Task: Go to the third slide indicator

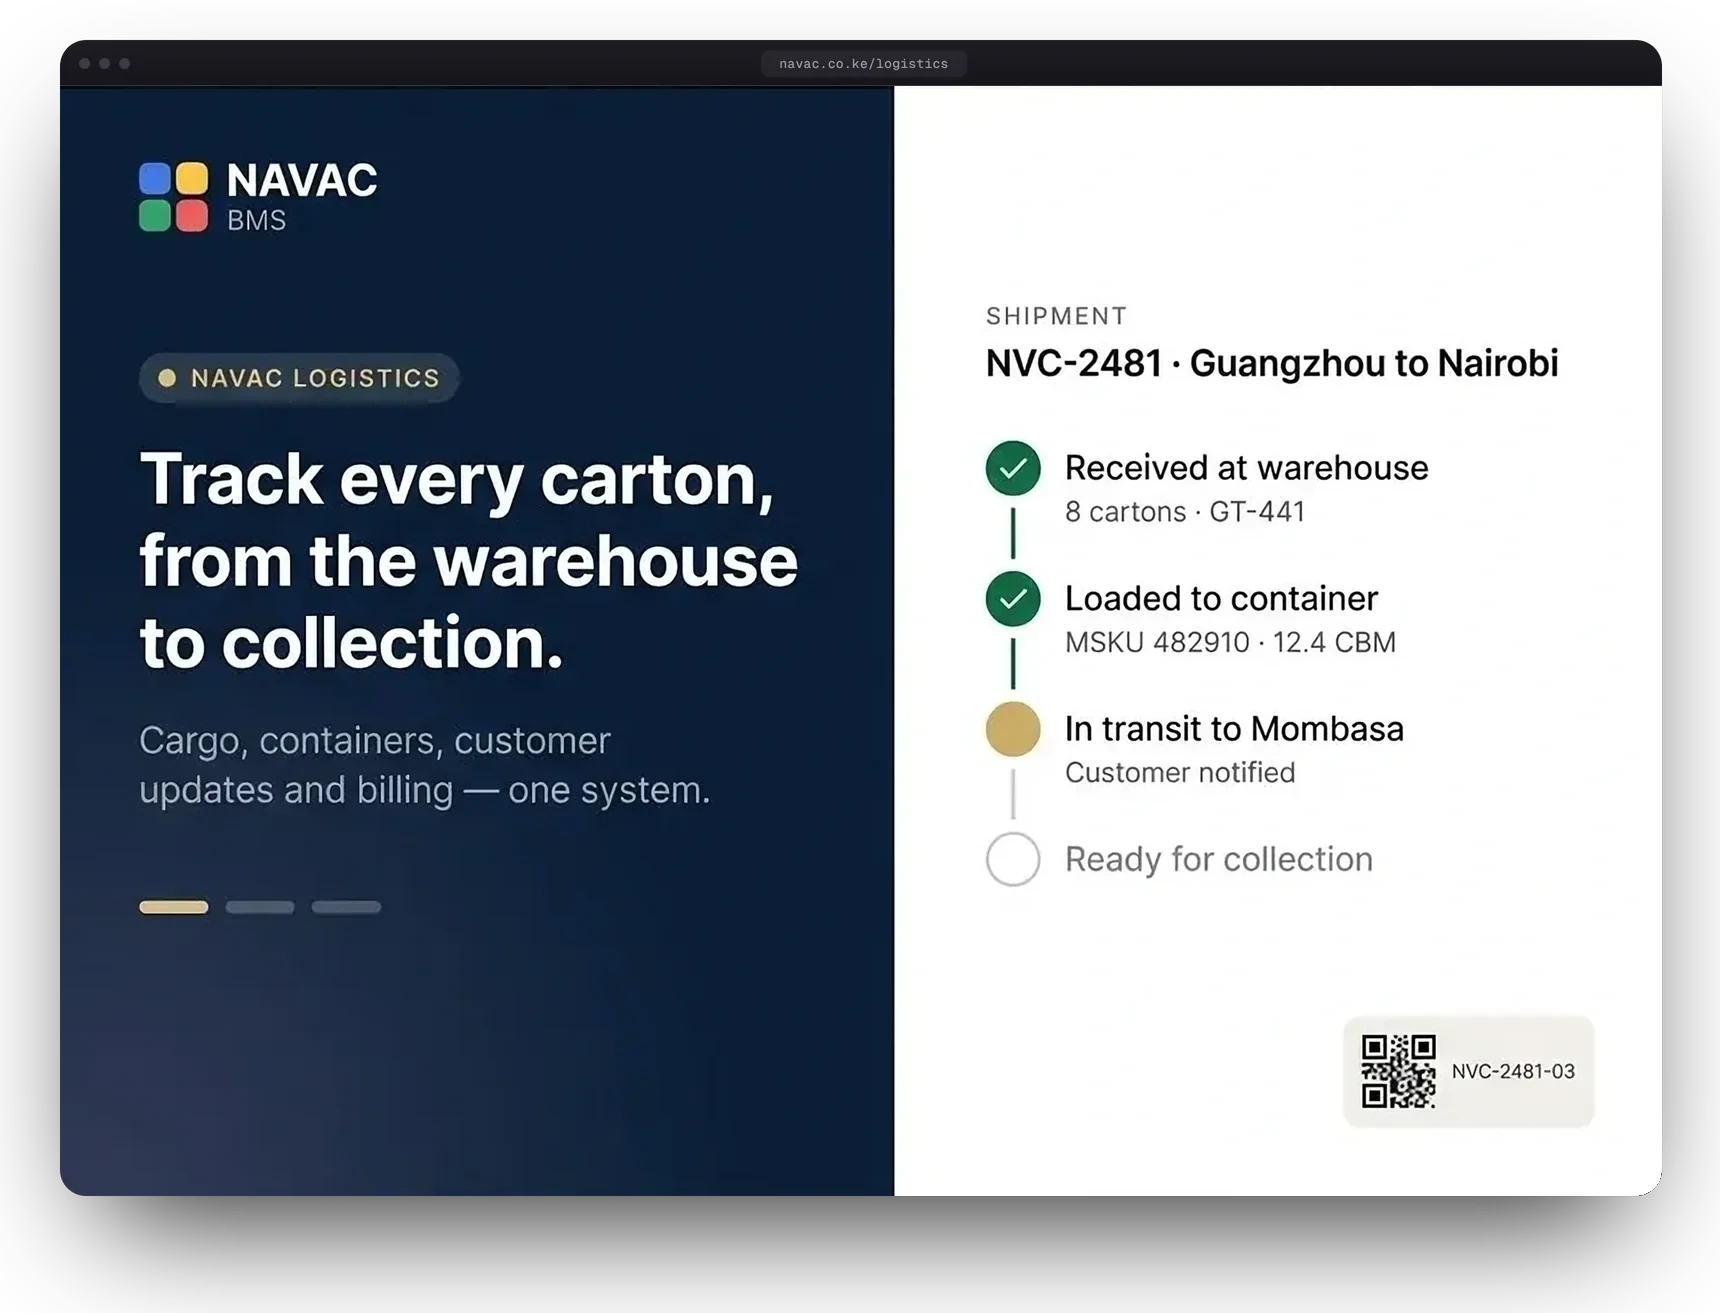Action: pos(346,907)
